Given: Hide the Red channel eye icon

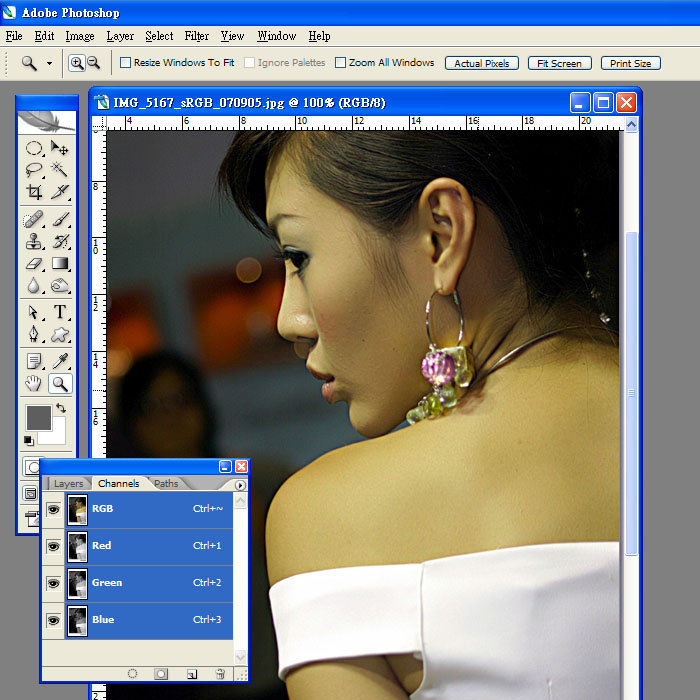Looking at the screenshot, I should tap(53, 546).
